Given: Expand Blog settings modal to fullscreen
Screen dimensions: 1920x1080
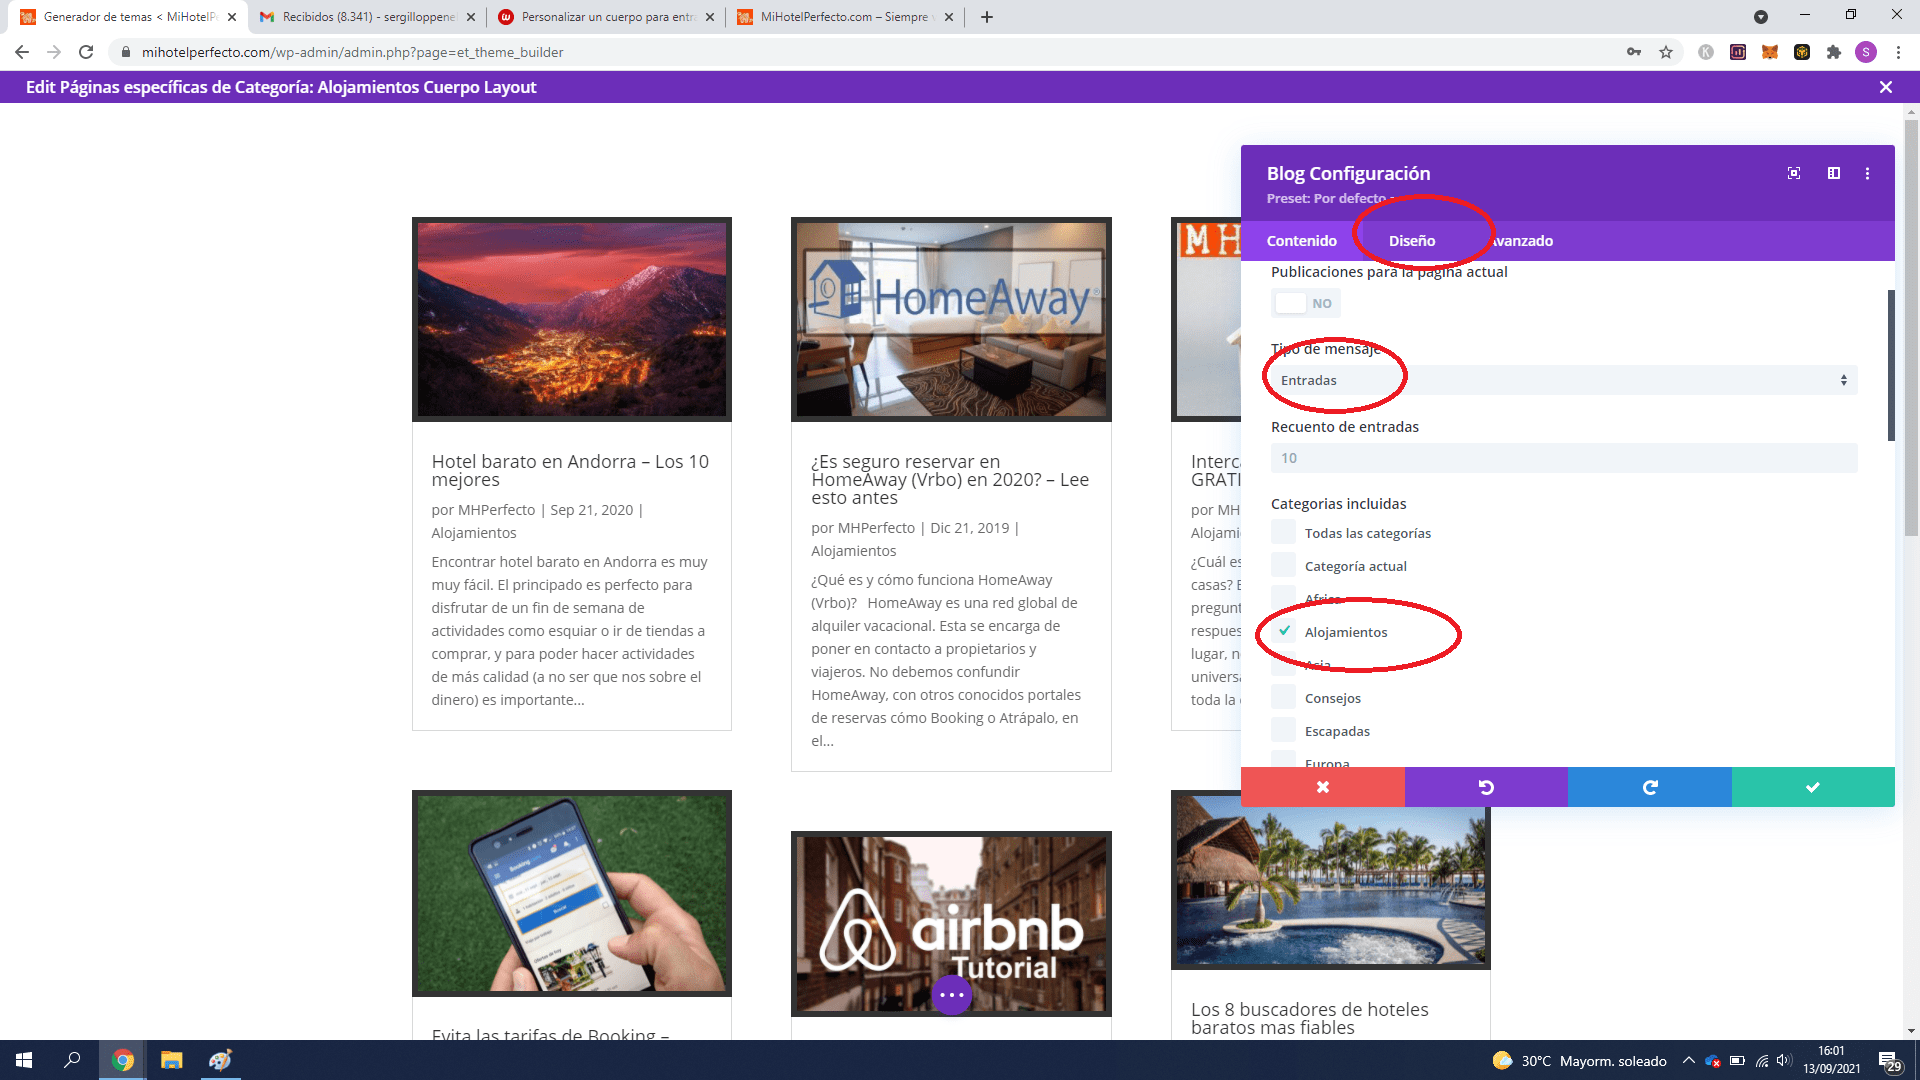Looking at the screenshot, I should point(1794,173).
